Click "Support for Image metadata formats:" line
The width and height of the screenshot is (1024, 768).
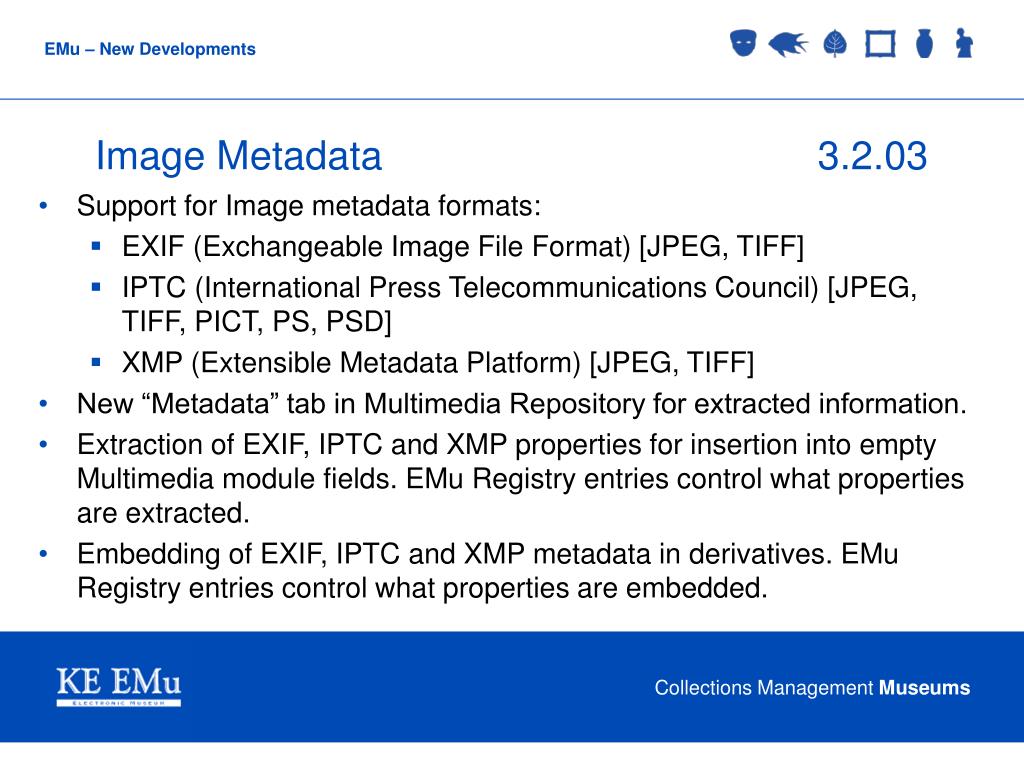[x=309, y=206]
